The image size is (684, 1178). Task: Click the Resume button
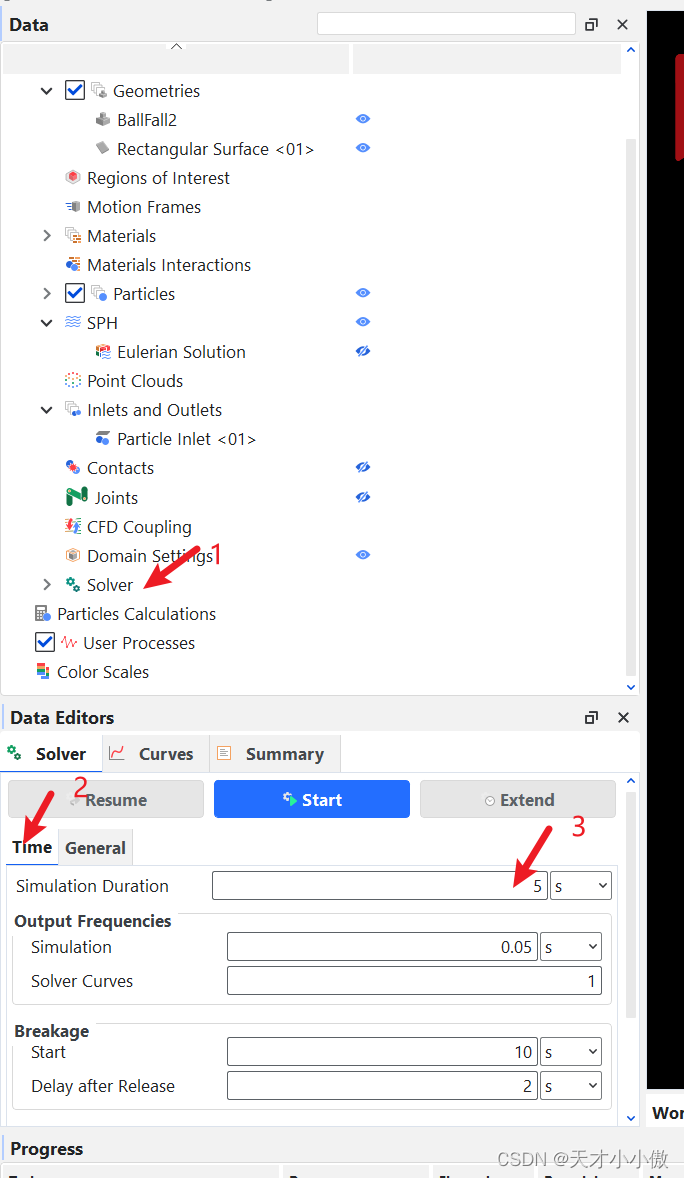coord(106,799)
